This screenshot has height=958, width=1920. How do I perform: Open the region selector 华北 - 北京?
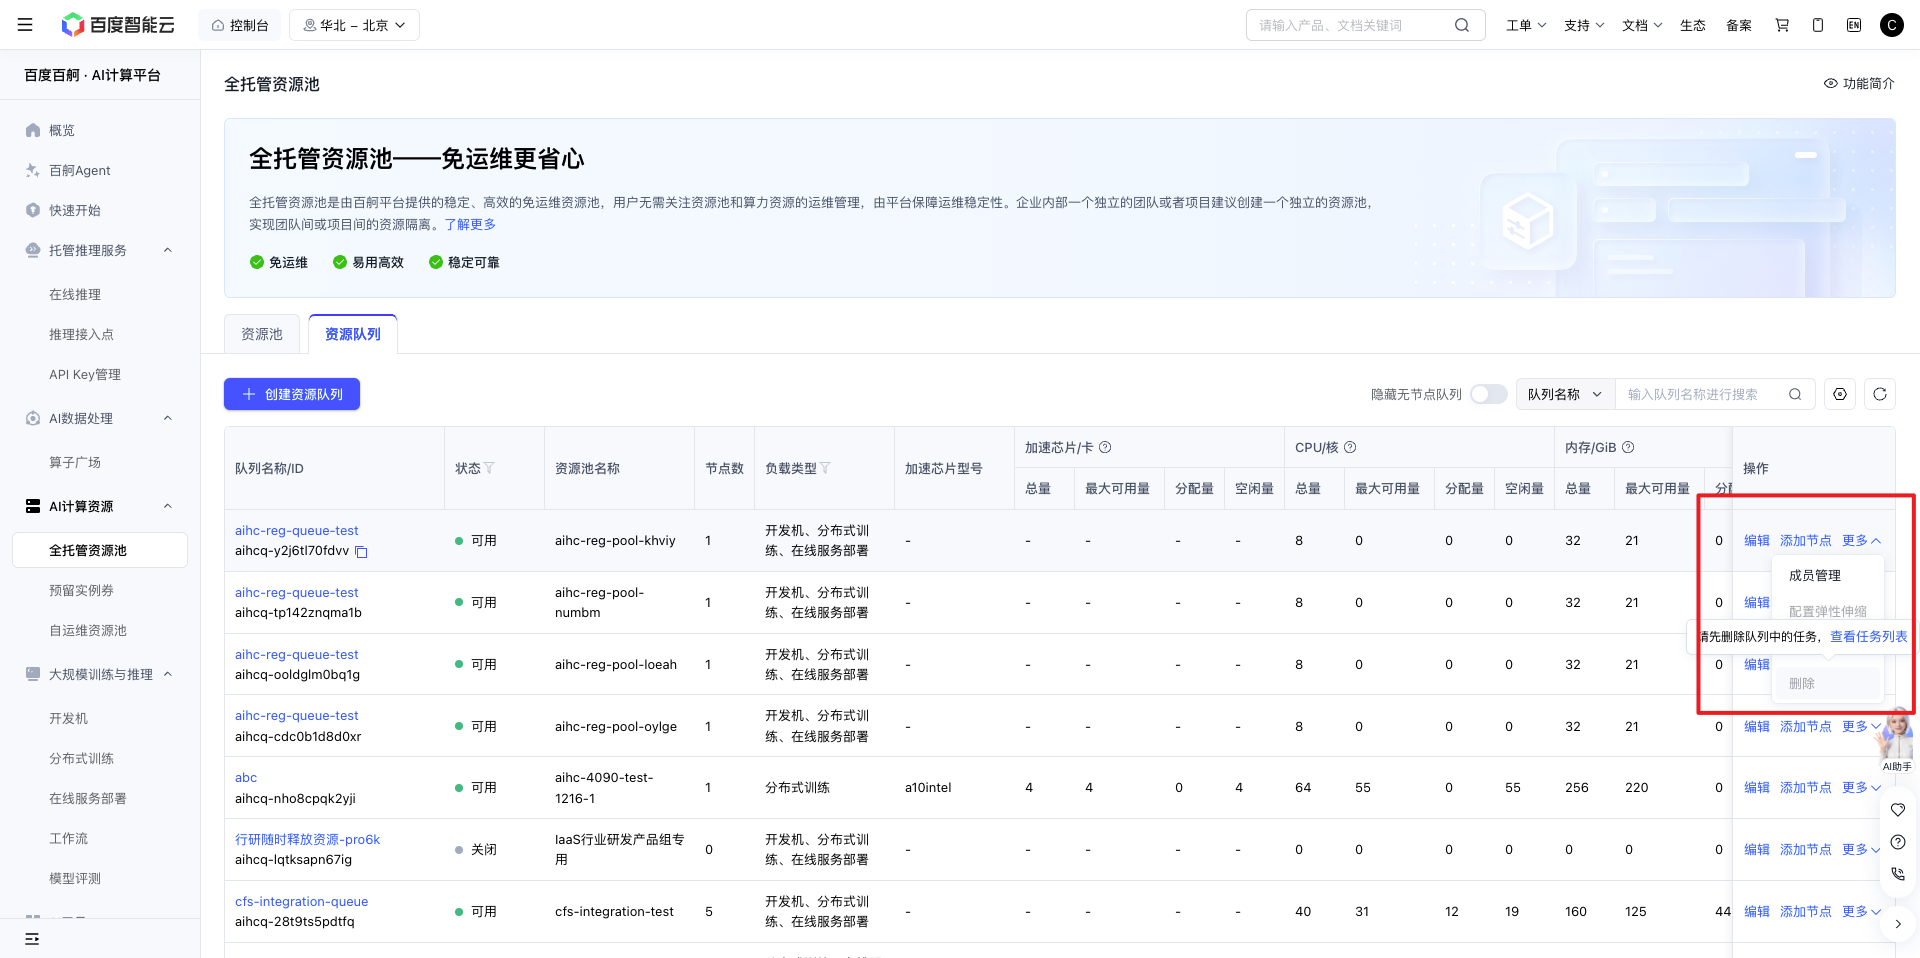[x=354, y=25]
